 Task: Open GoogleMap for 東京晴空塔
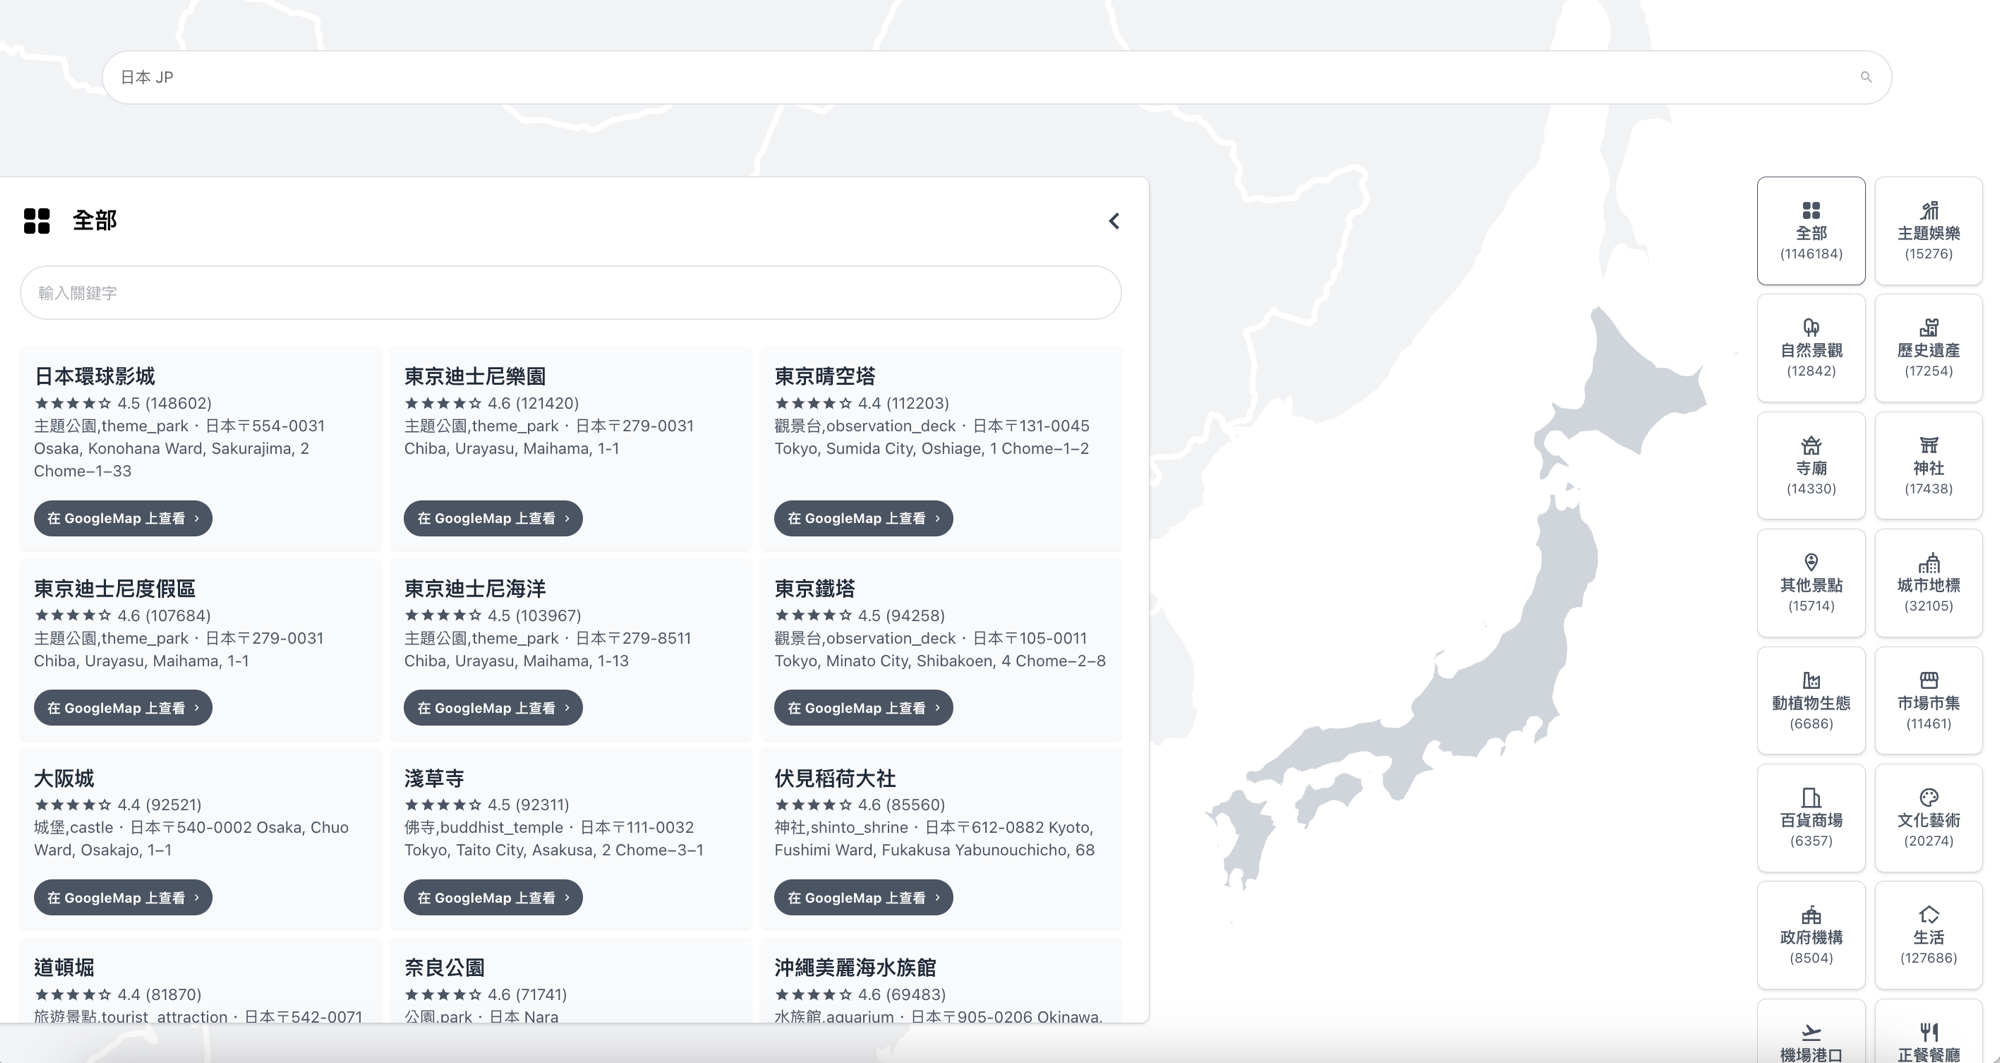click(x=863, y=518)
